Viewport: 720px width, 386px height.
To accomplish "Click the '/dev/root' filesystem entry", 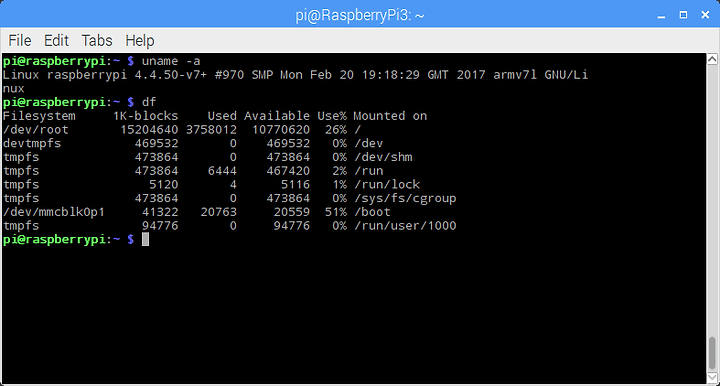I will click(x=35, y=129).
